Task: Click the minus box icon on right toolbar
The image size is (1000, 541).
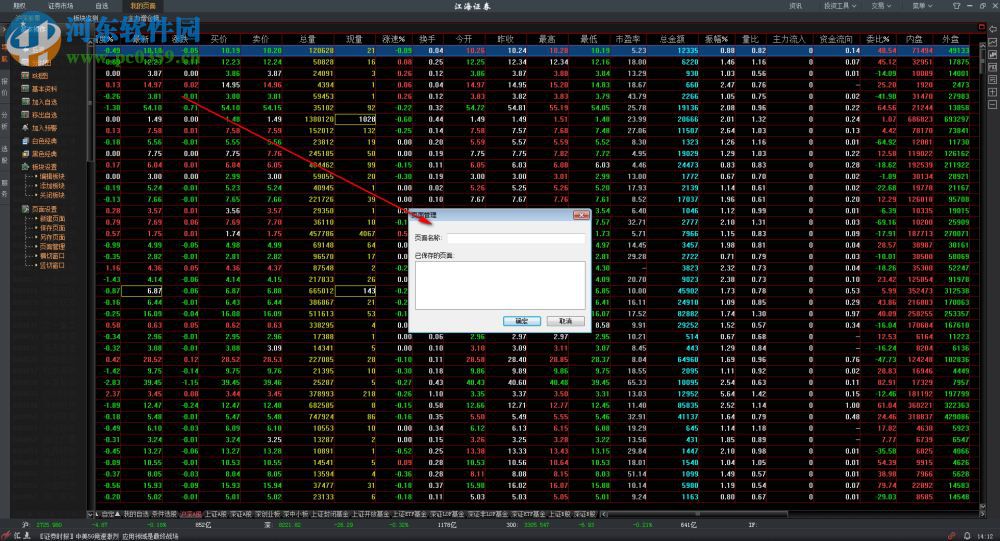Action: 993,104
